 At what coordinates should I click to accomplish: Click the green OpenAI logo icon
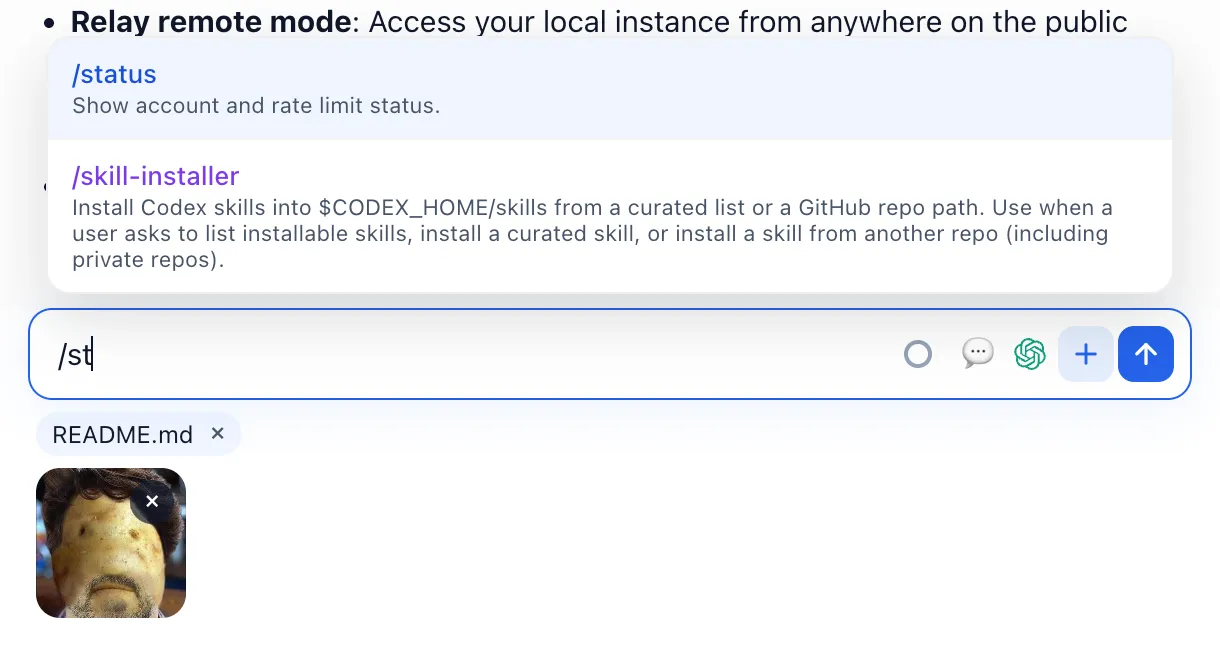click(1030, 354)
